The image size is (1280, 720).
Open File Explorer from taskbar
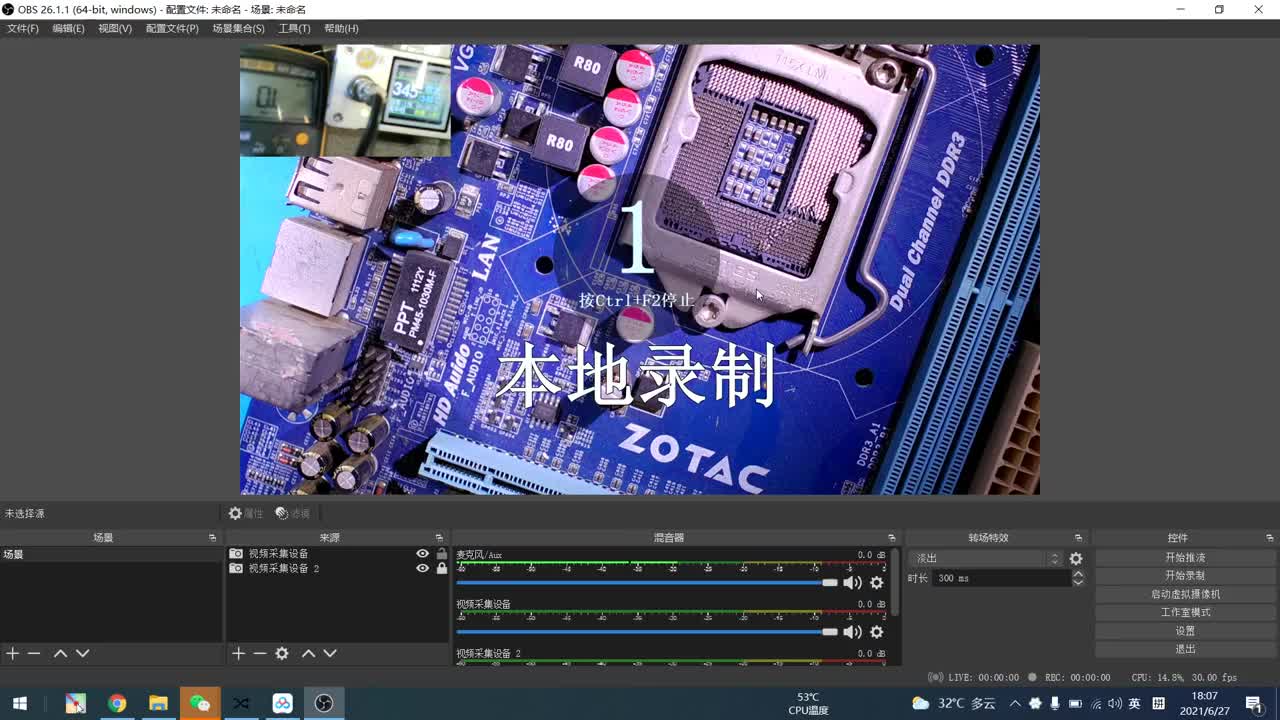(x=158, y=703)
